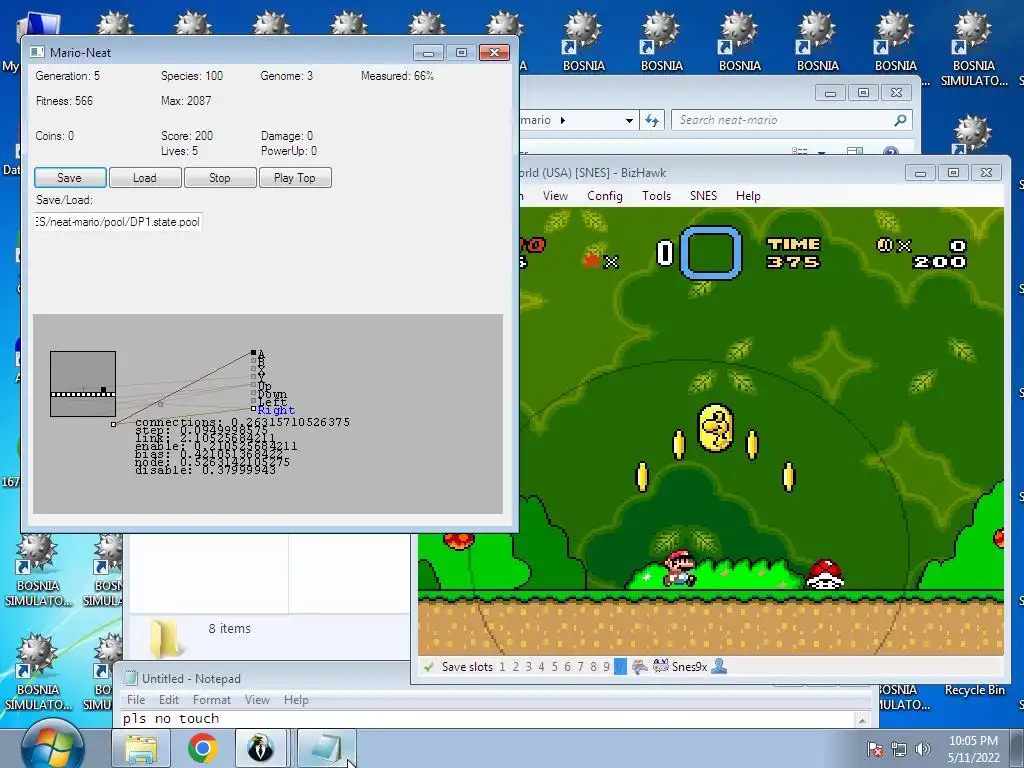Click the Genome: 3 label
Image resolution: width=1024 pixels, height=768 pixels.
(287, 76)
